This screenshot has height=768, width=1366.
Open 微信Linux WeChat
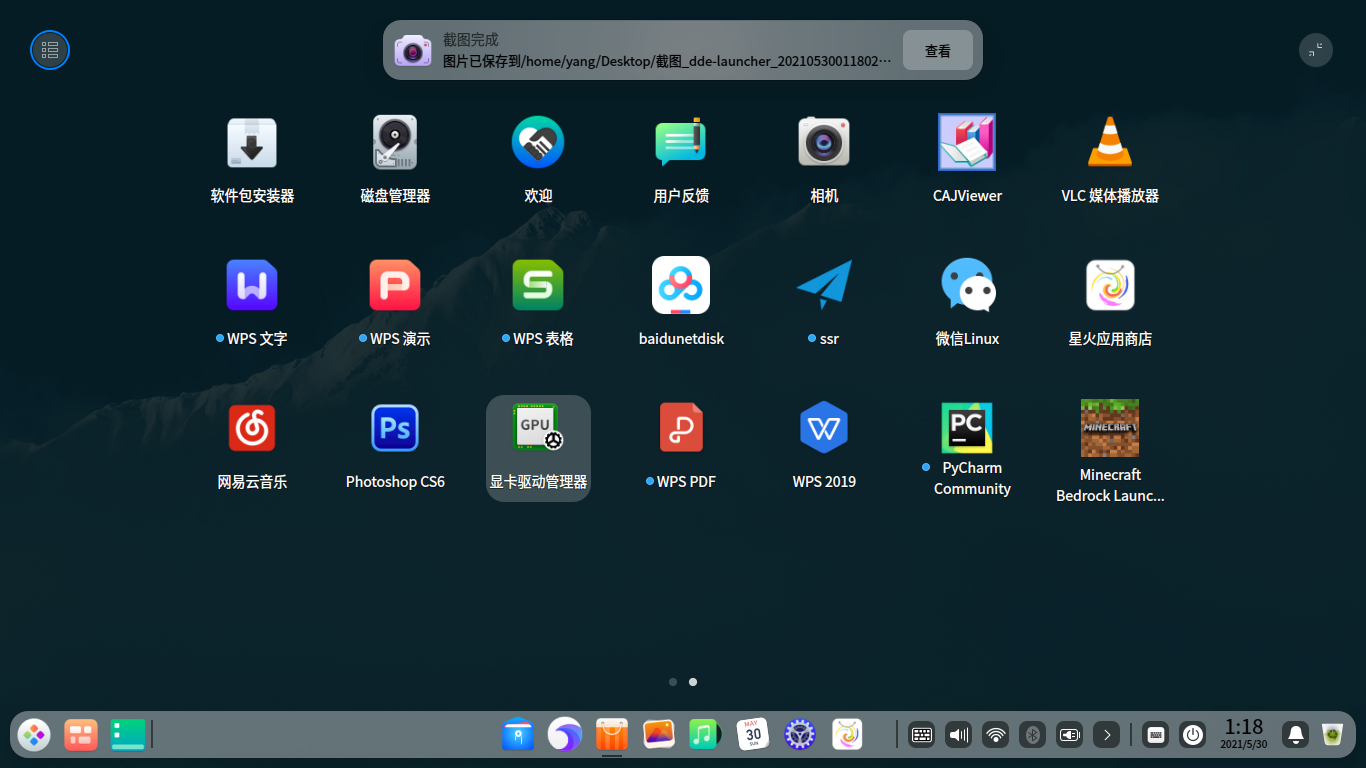[x=967, y=285]
